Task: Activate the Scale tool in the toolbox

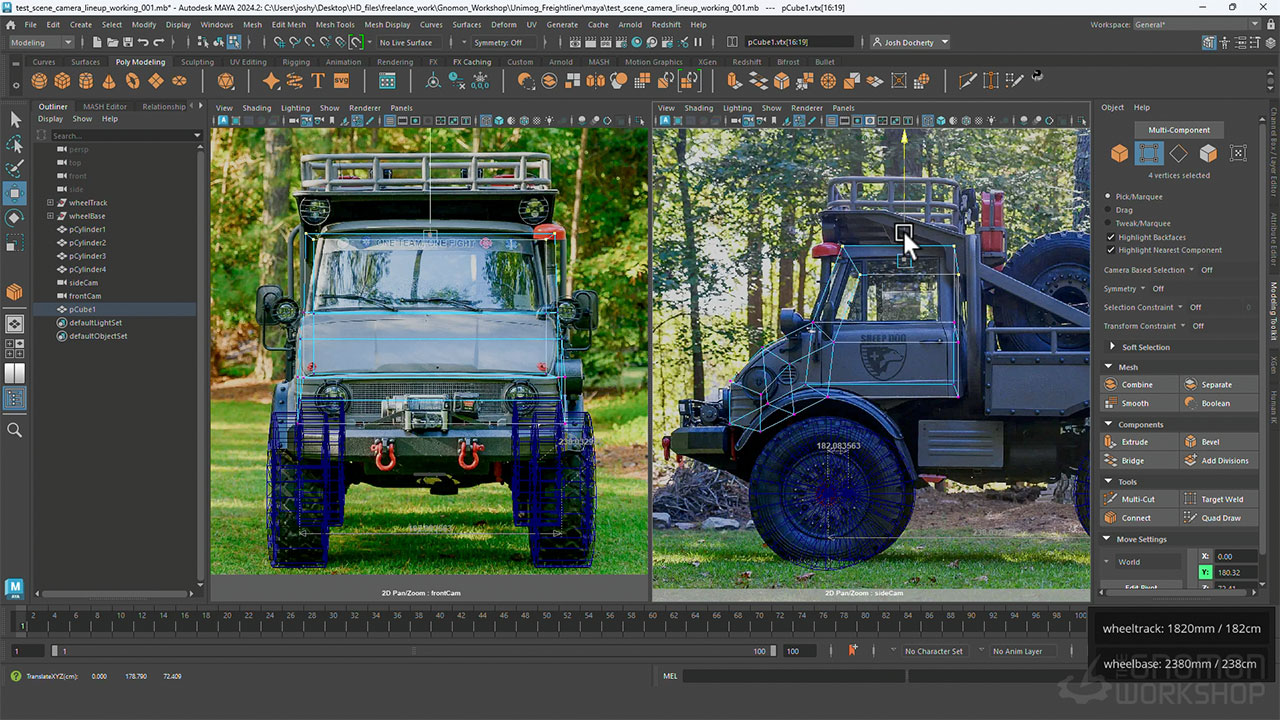Action: 15,243
